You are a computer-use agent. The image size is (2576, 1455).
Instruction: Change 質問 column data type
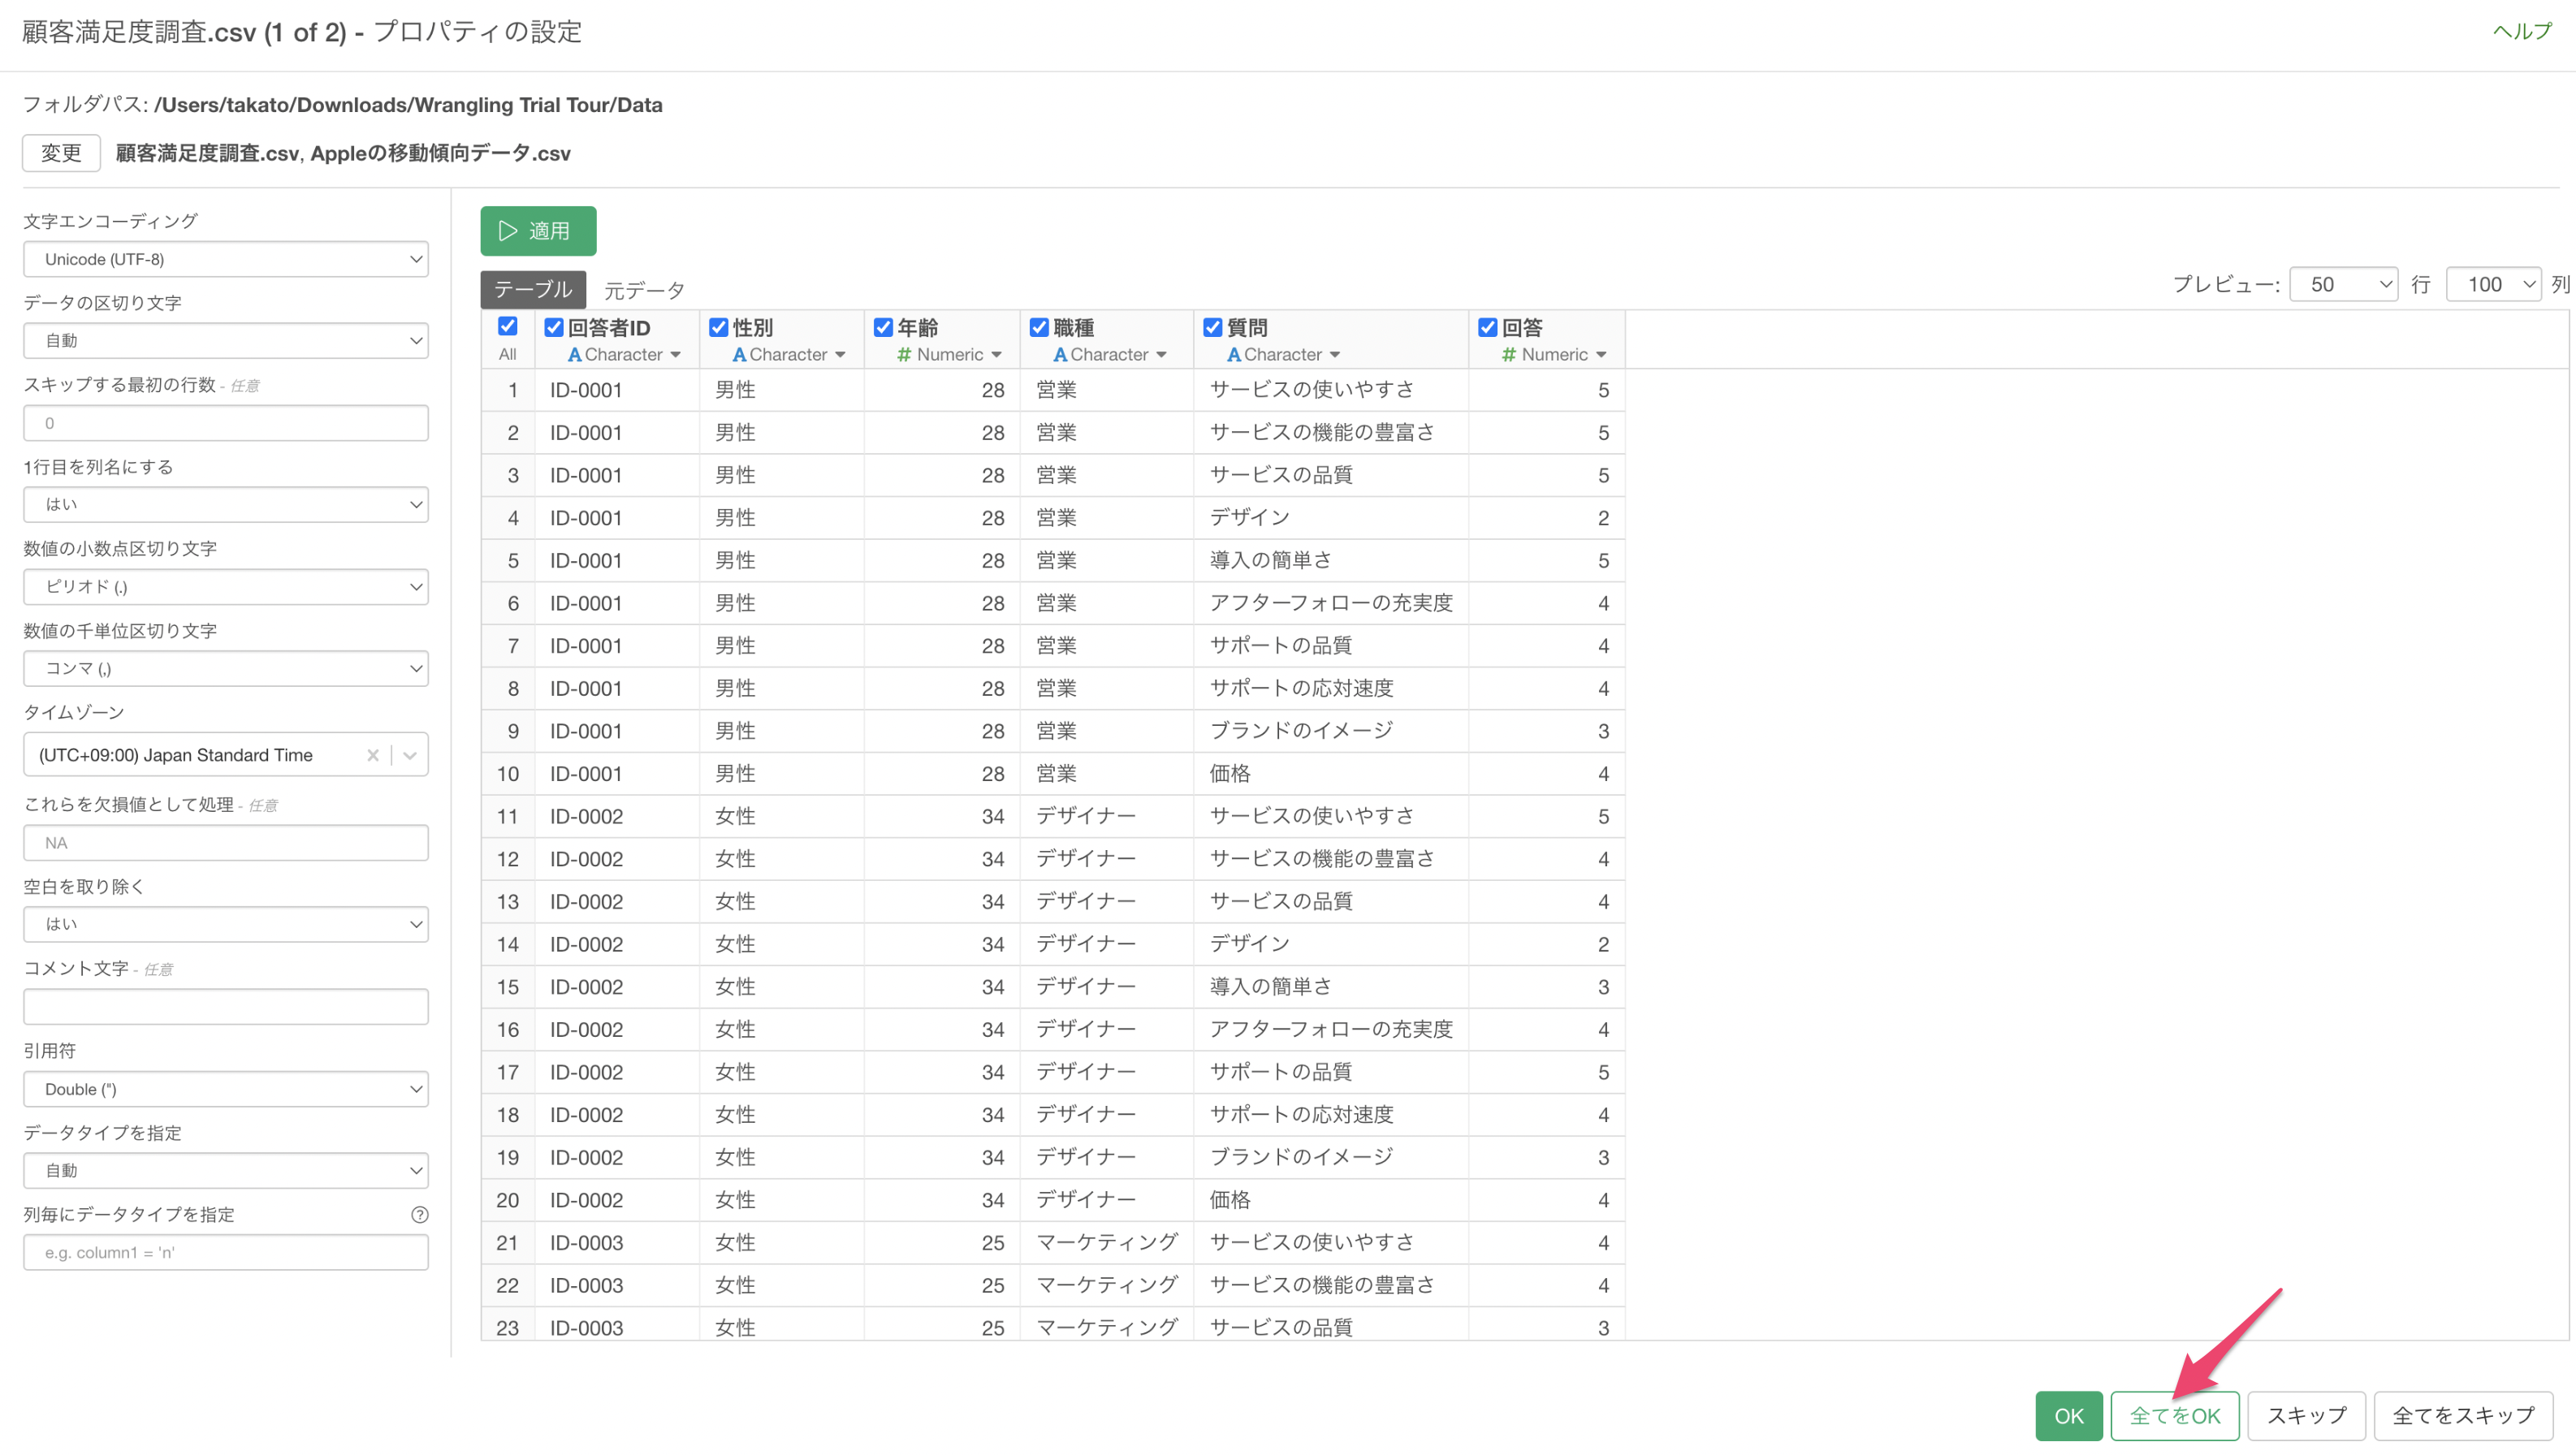click(1284, 354)
